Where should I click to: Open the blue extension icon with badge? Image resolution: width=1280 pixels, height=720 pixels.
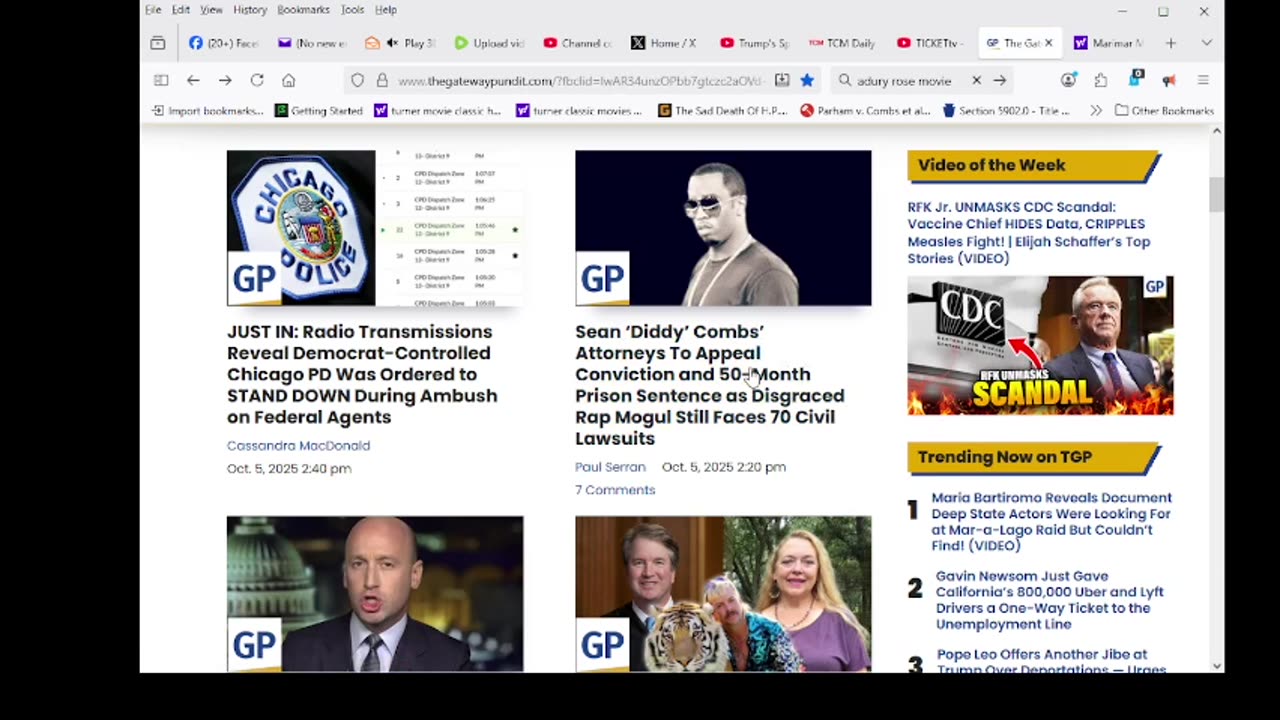coord(1135,79)
